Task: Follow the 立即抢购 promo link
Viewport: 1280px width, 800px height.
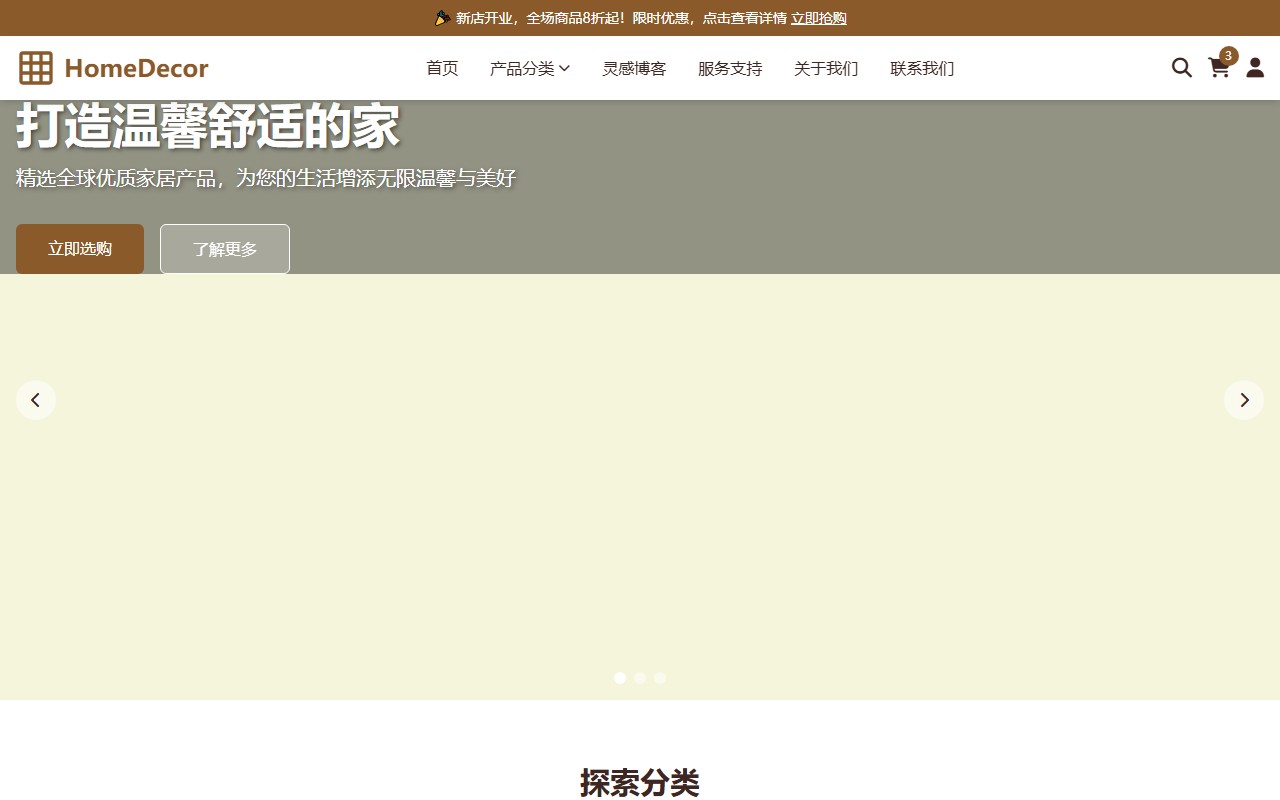Action: click(818, 18)
